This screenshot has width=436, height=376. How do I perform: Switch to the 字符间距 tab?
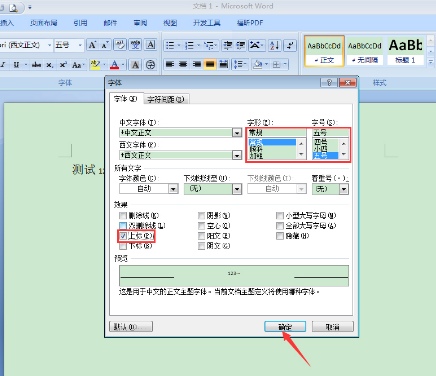pyautogui.click(x=166, y=99)
